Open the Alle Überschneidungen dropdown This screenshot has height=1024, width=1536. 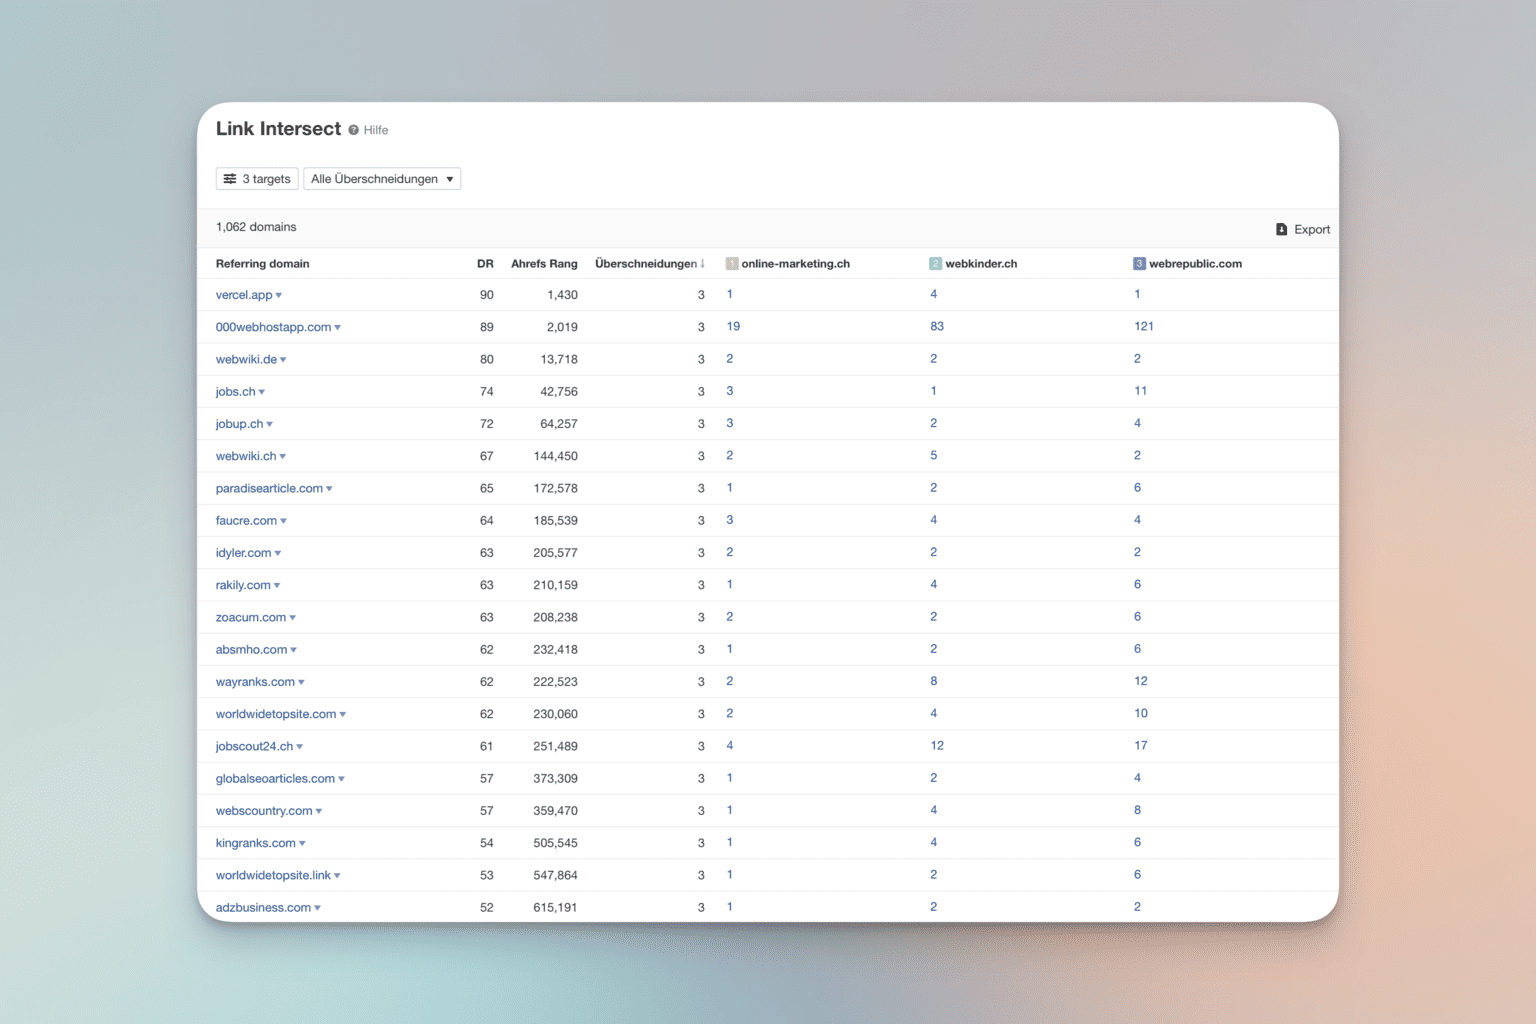(x=382, y=179)
